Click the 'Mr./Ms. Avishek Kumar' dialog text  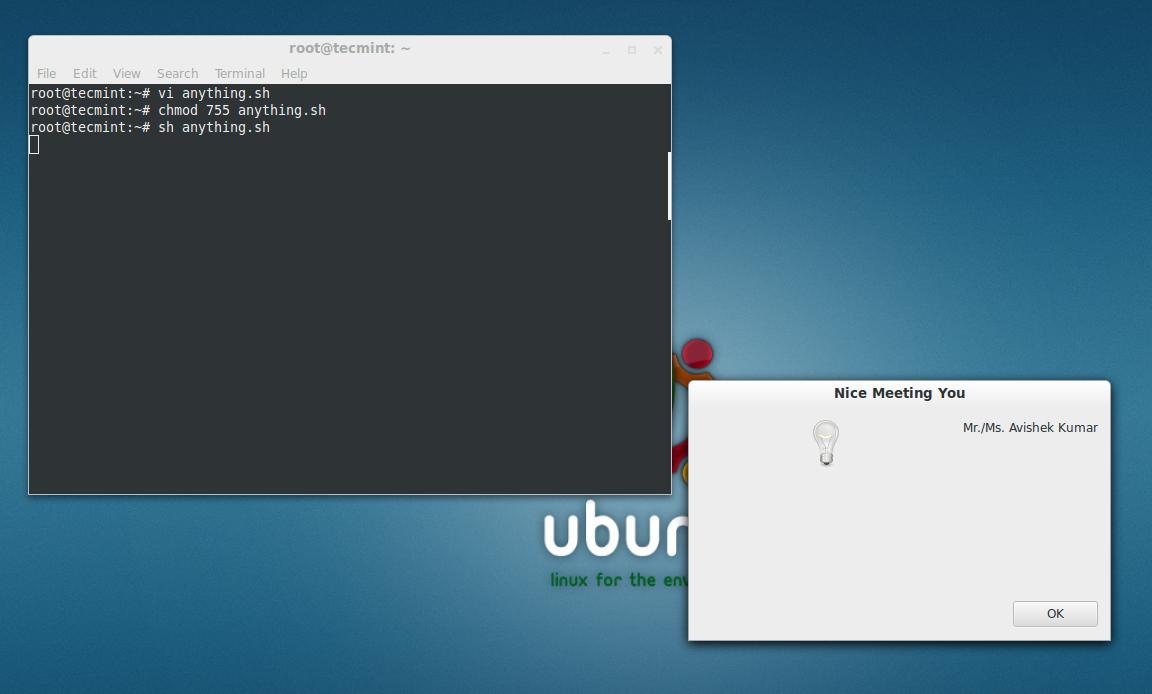1030,427
